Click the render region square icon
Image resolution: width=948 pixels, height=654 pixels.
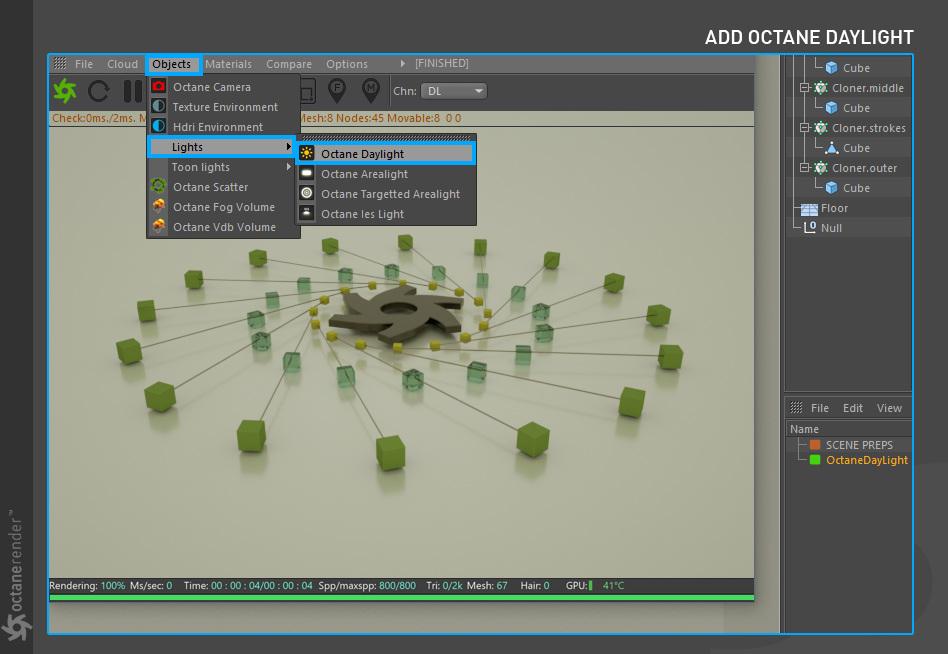pos(307,91)
